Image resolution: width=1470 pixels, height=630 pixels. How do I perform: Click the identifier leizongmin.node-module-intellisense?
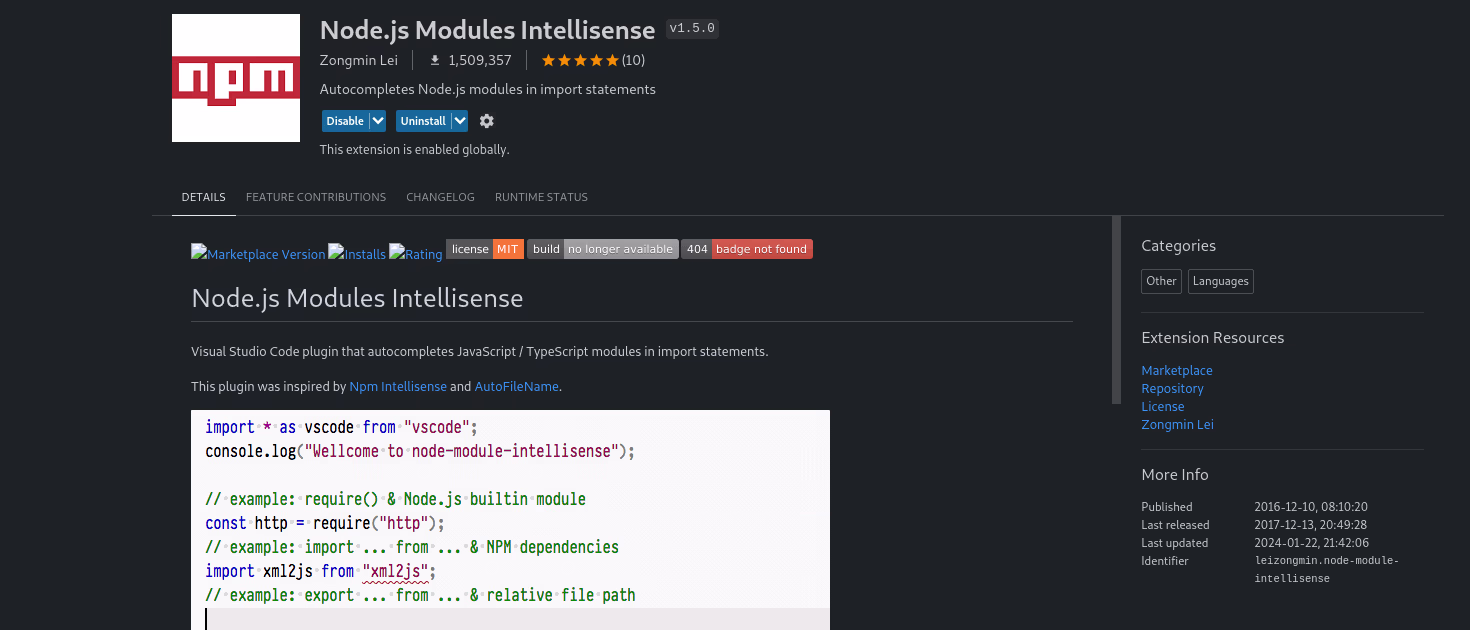(1327, 570)
